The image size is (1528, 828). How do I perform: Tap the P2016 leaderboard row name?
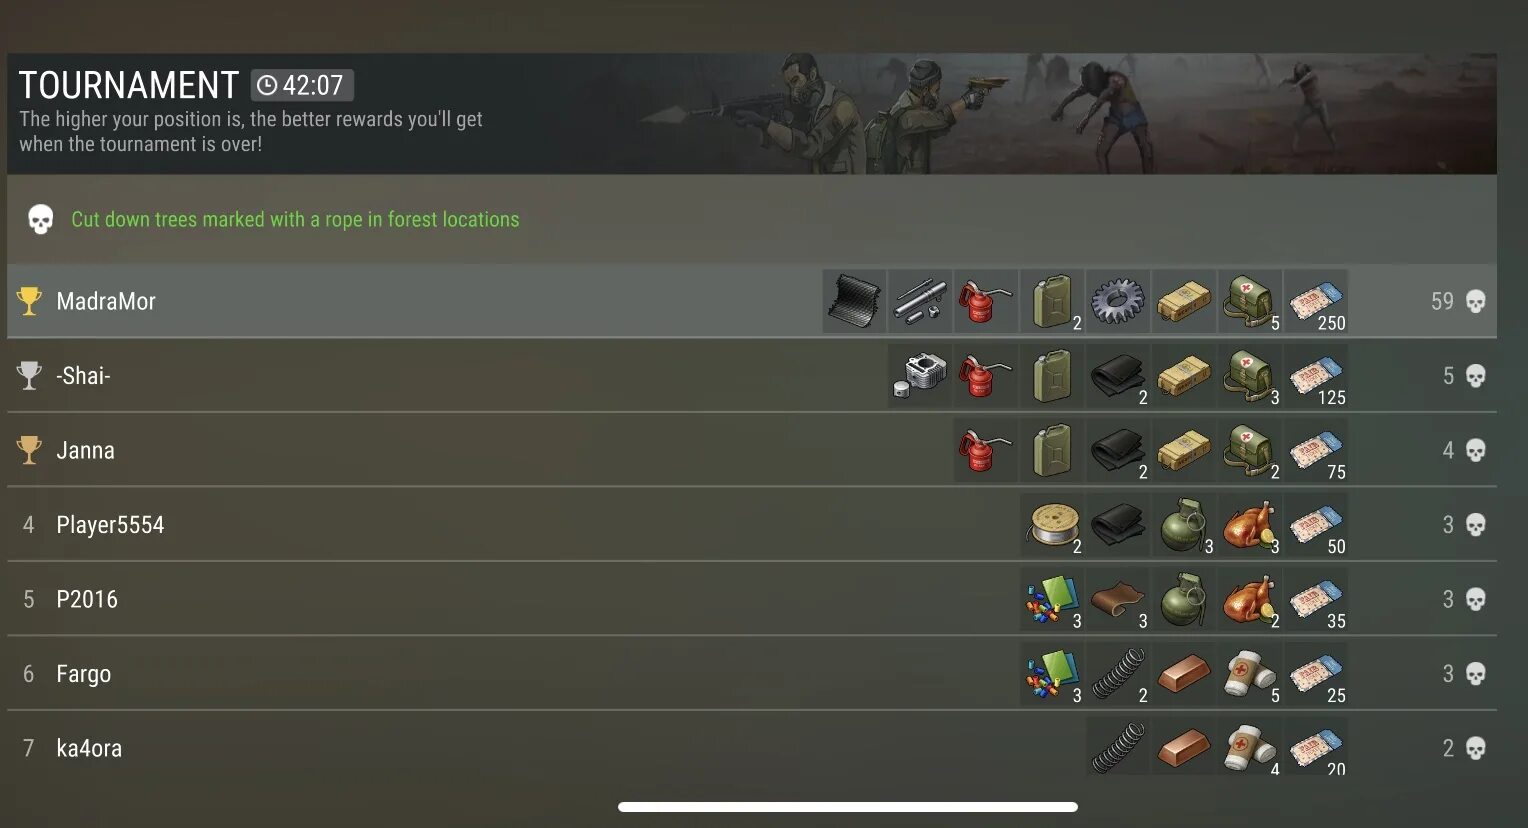pos(87,599)
